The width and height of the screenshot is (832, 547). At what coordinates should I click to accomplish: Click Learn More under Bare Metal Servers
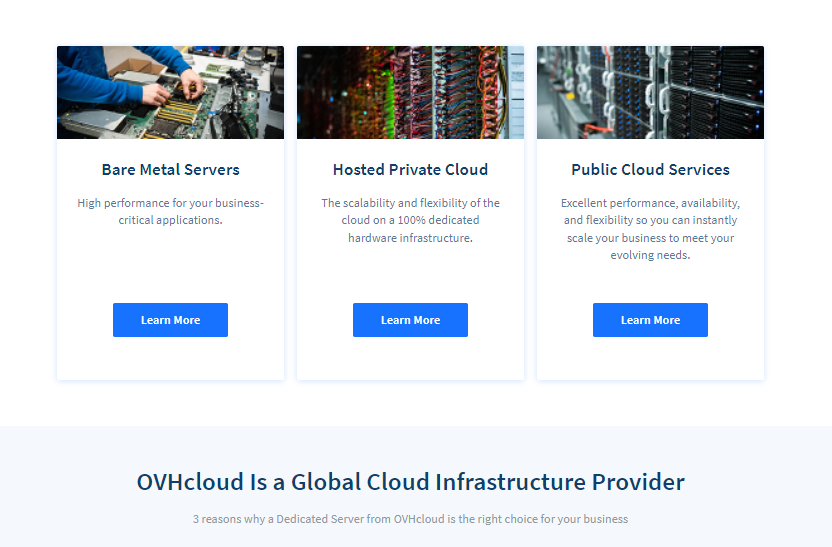[170, 320]
